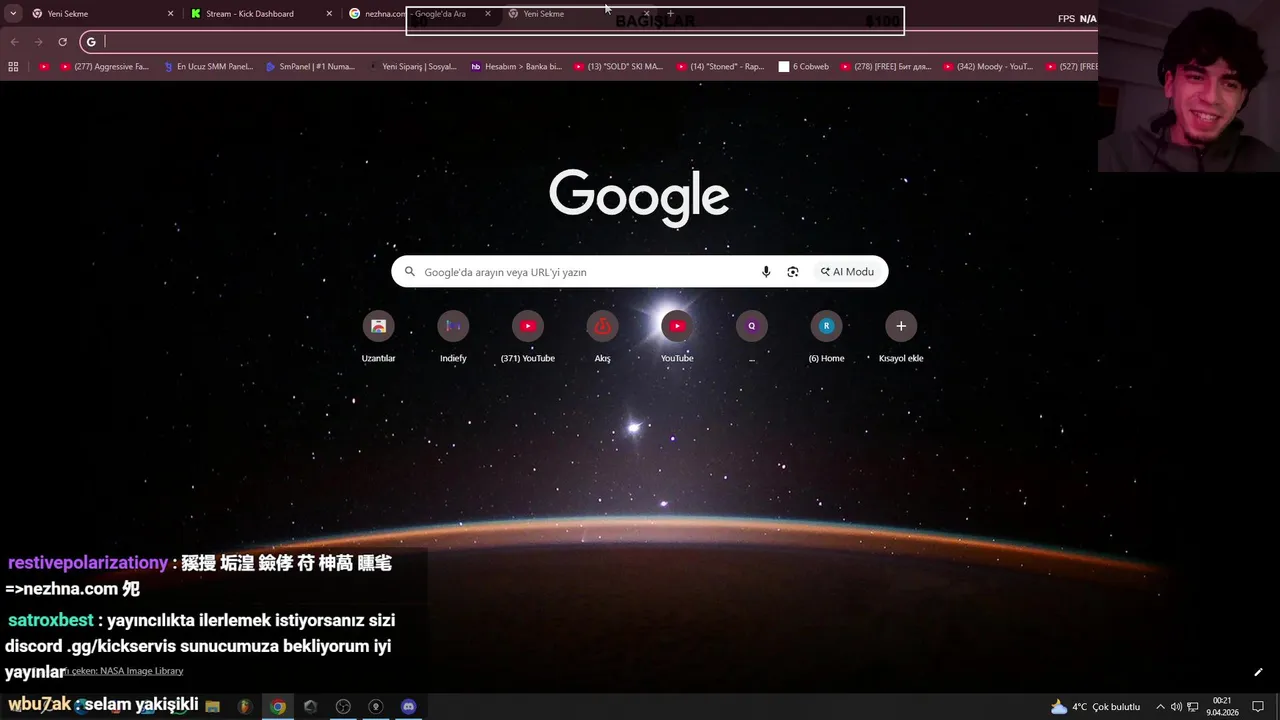1280x720 pixels.
Task: Close the first Yeni Sekme tab
Action: (x=170, y=14)
